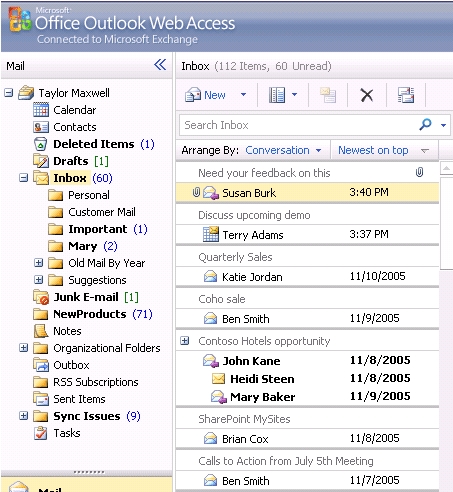
Task: Click the Drafts folder icon
Action: (x=41, y=161)
